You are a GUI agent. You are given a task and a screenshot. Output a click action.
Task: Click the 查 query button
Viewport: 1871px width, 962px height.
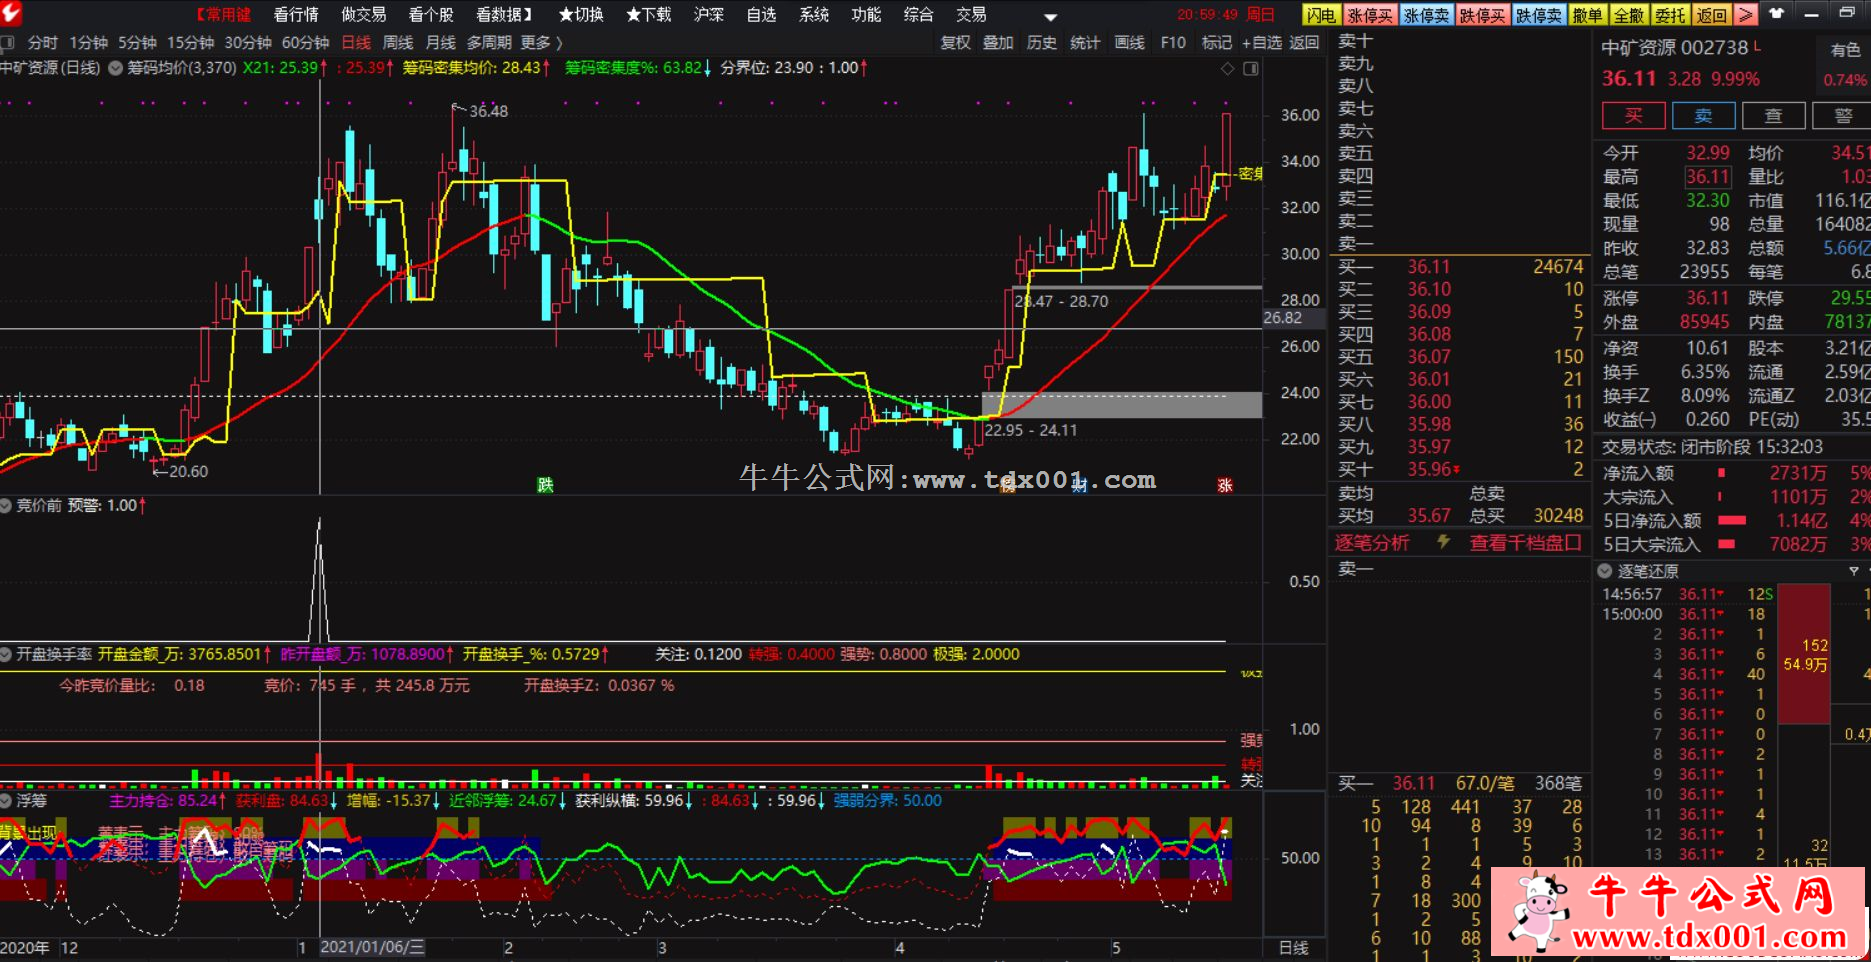[1773, 115]
